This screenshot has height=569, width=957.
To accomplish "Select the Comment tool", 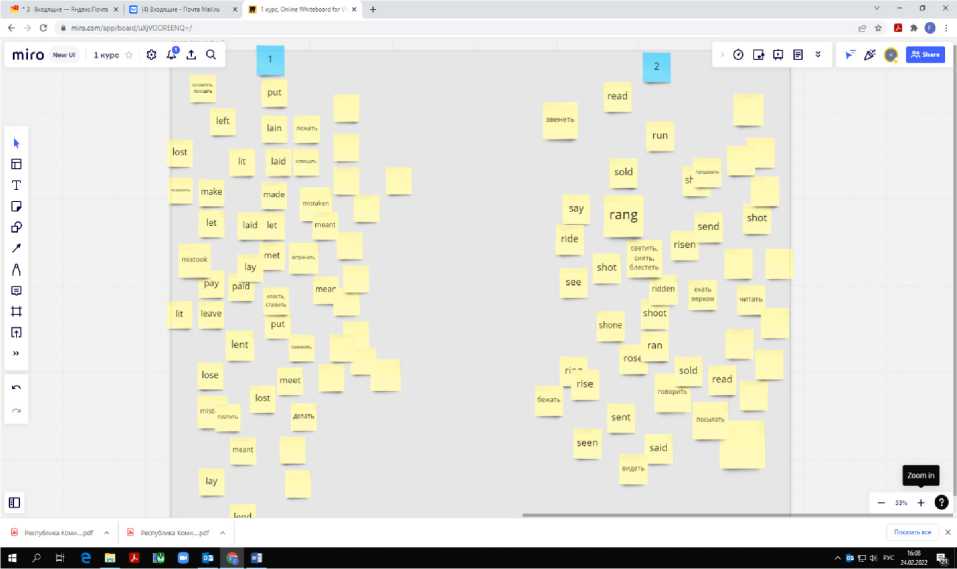I will pyautogui.click(x=16, y=291).
